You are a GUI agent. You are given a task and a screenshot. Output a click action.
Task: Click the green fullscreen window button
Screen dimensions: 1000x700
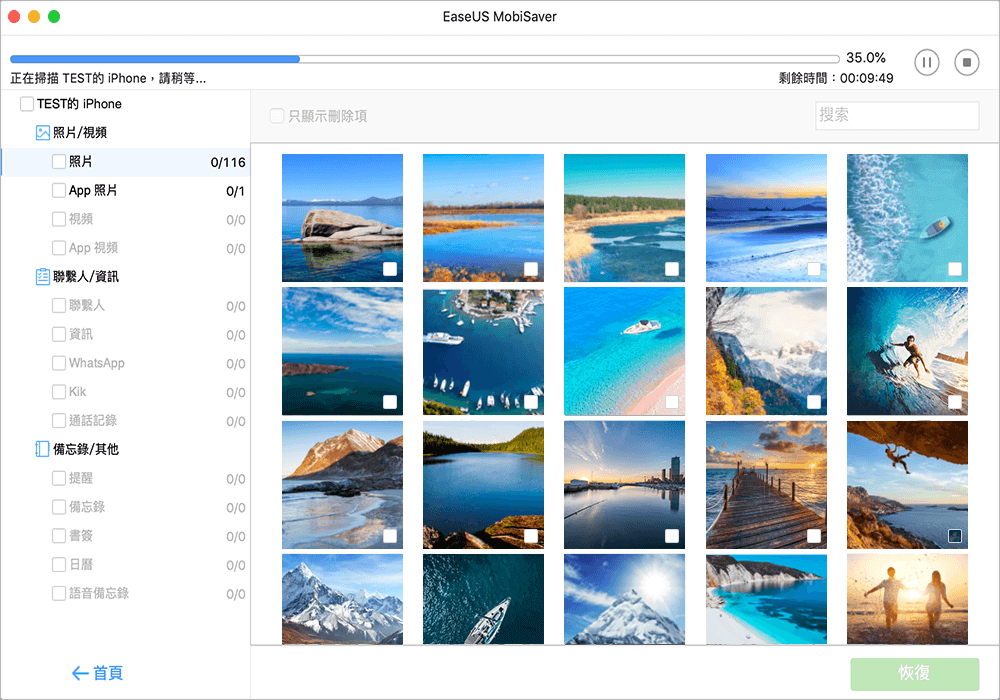pyautogui.click(x=54, y=17)
